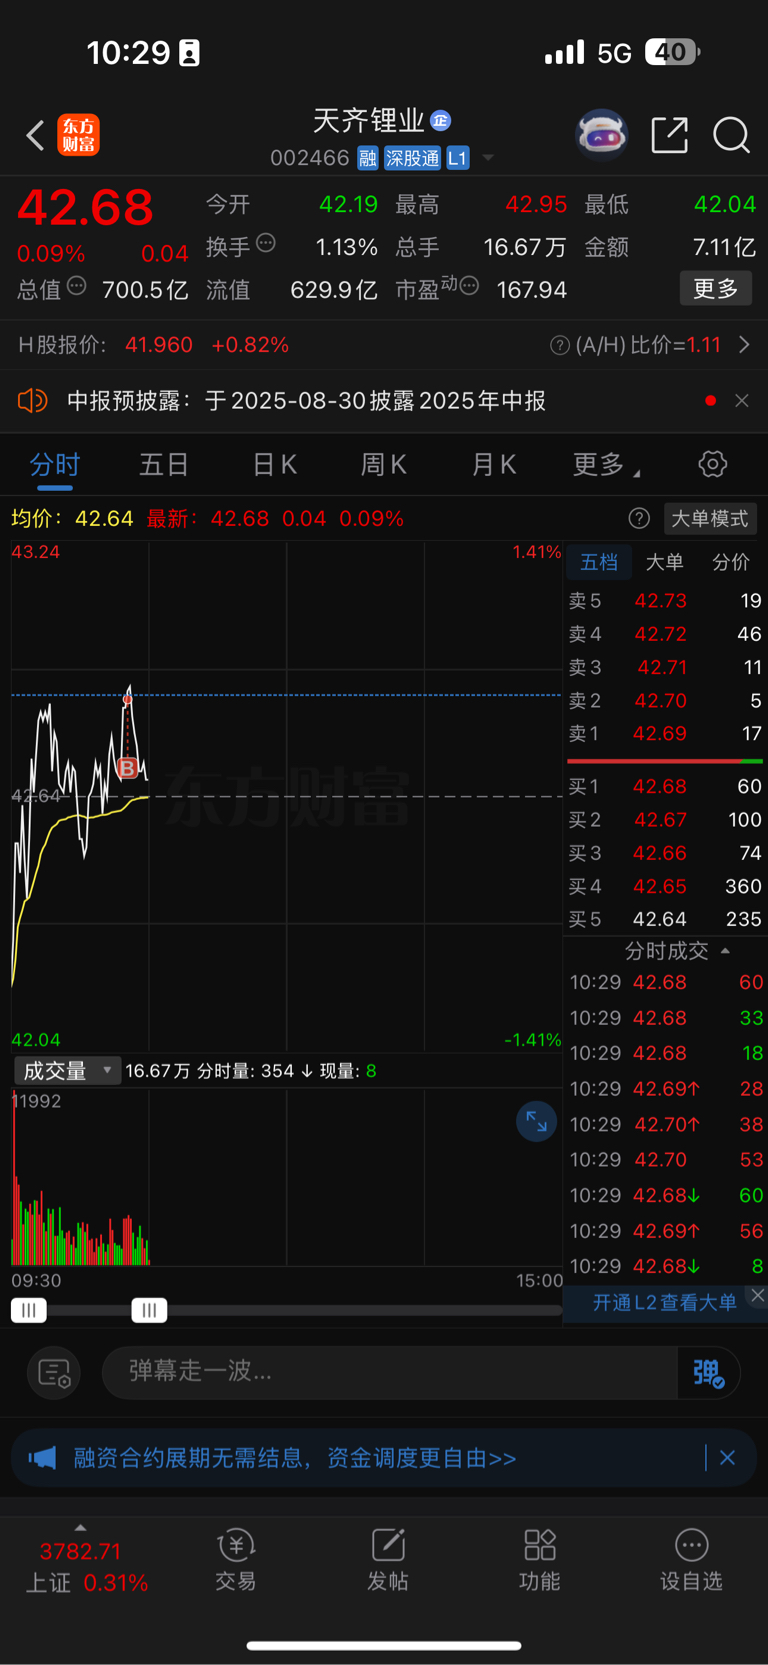Expand stock code dropdown triangle
This screenshot has height=1665, width=768.
coord(488,158)
